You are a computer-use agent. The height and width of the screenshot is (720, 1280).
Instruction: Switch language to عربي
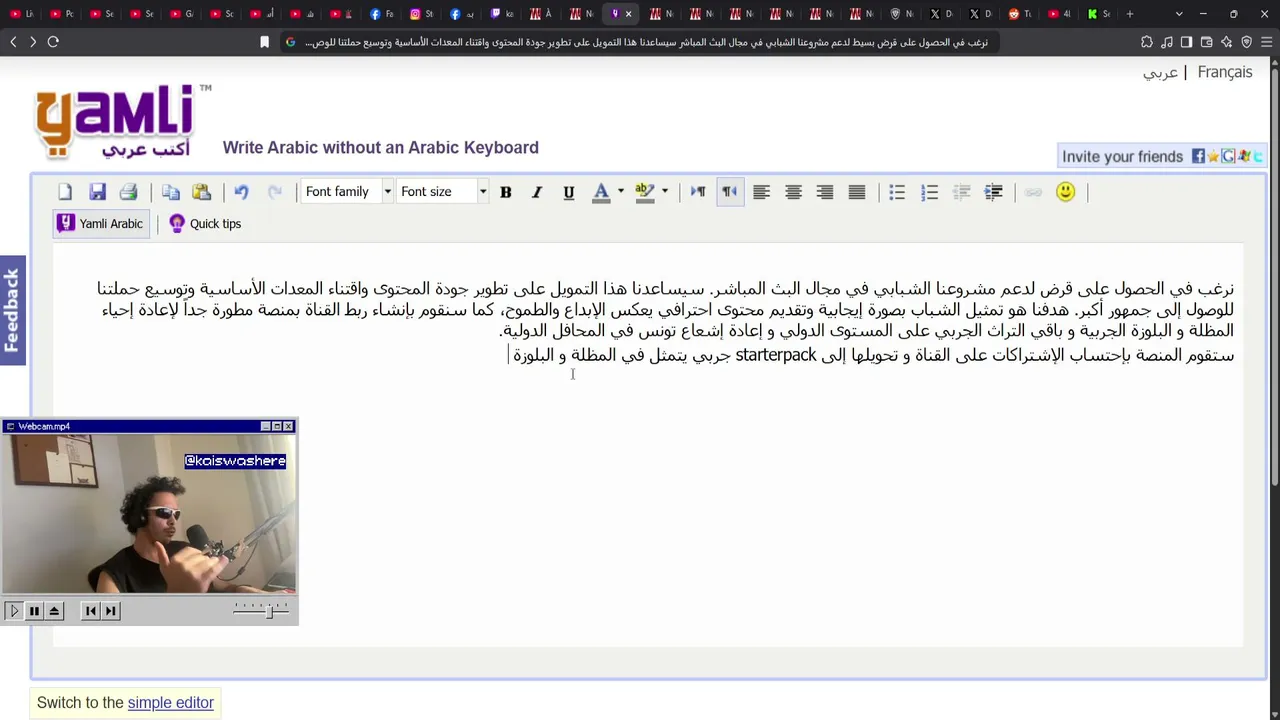pyautogui.click(x=1160, y=72)
